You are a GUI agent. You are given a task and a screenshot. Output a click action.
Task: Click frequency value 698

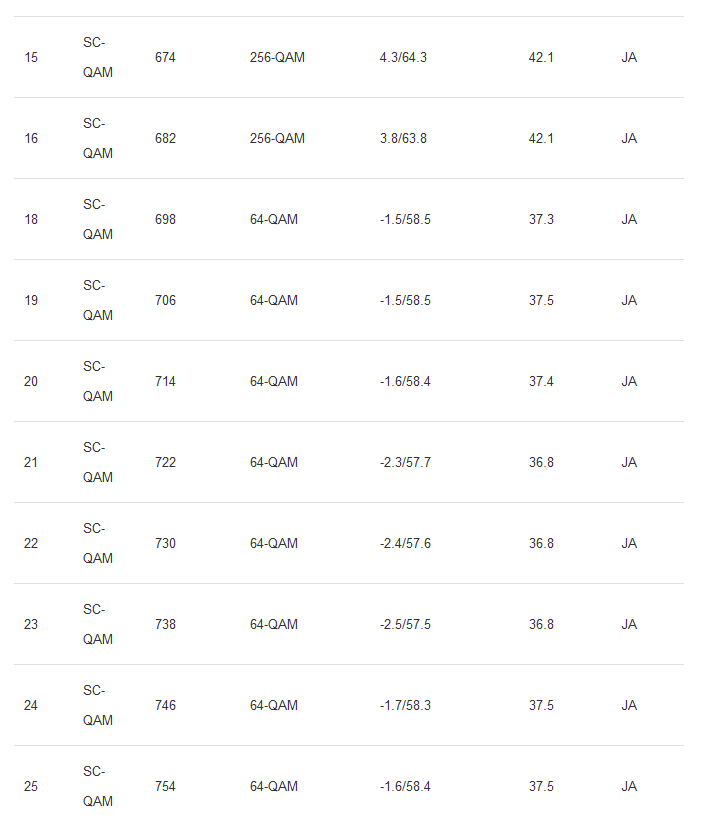pos(165,219)
